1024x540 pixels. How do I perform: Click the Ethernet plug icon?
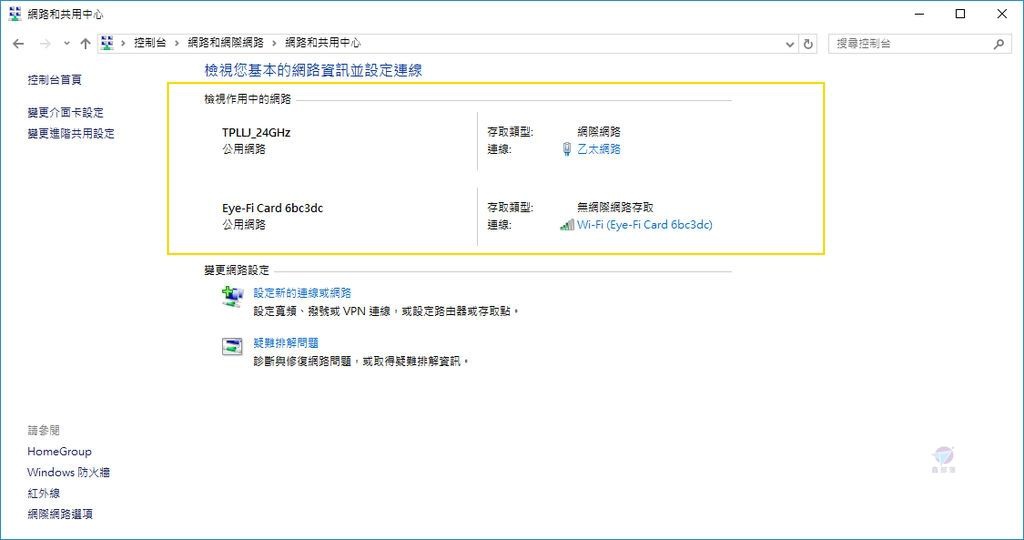[x=567, y=149]
